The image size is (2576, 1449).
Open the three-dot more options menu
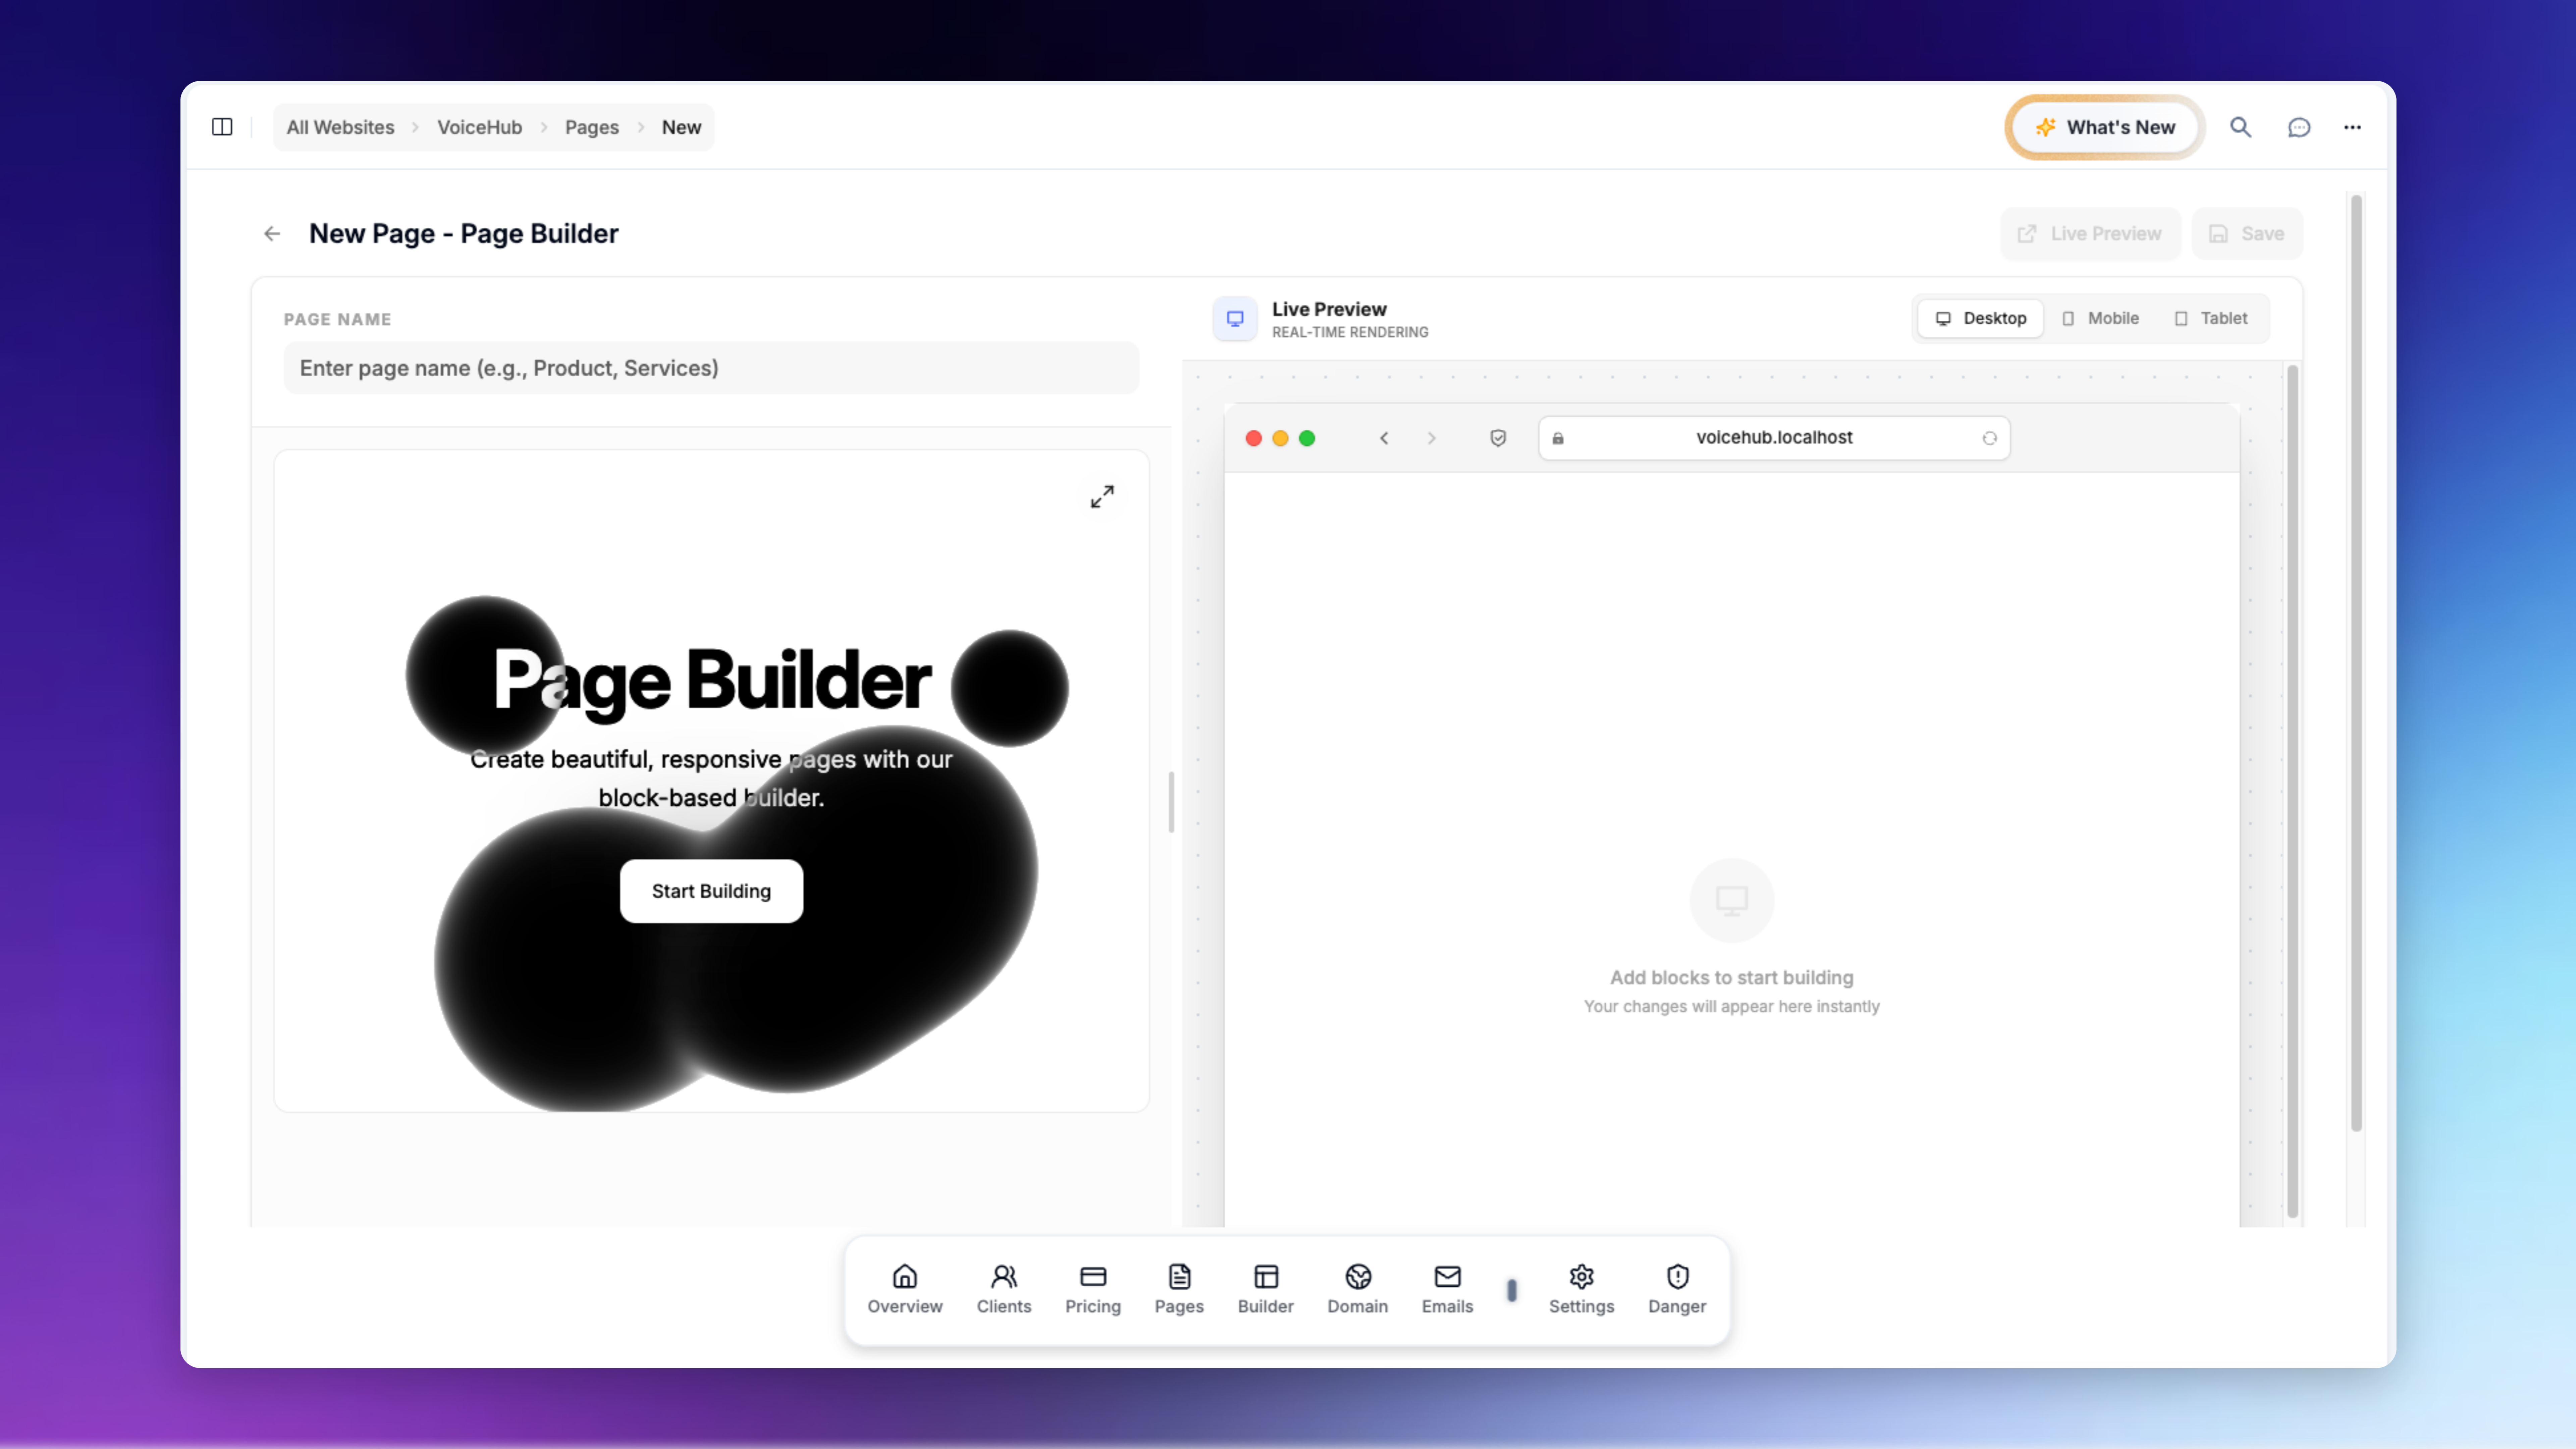click(2352, 127)
